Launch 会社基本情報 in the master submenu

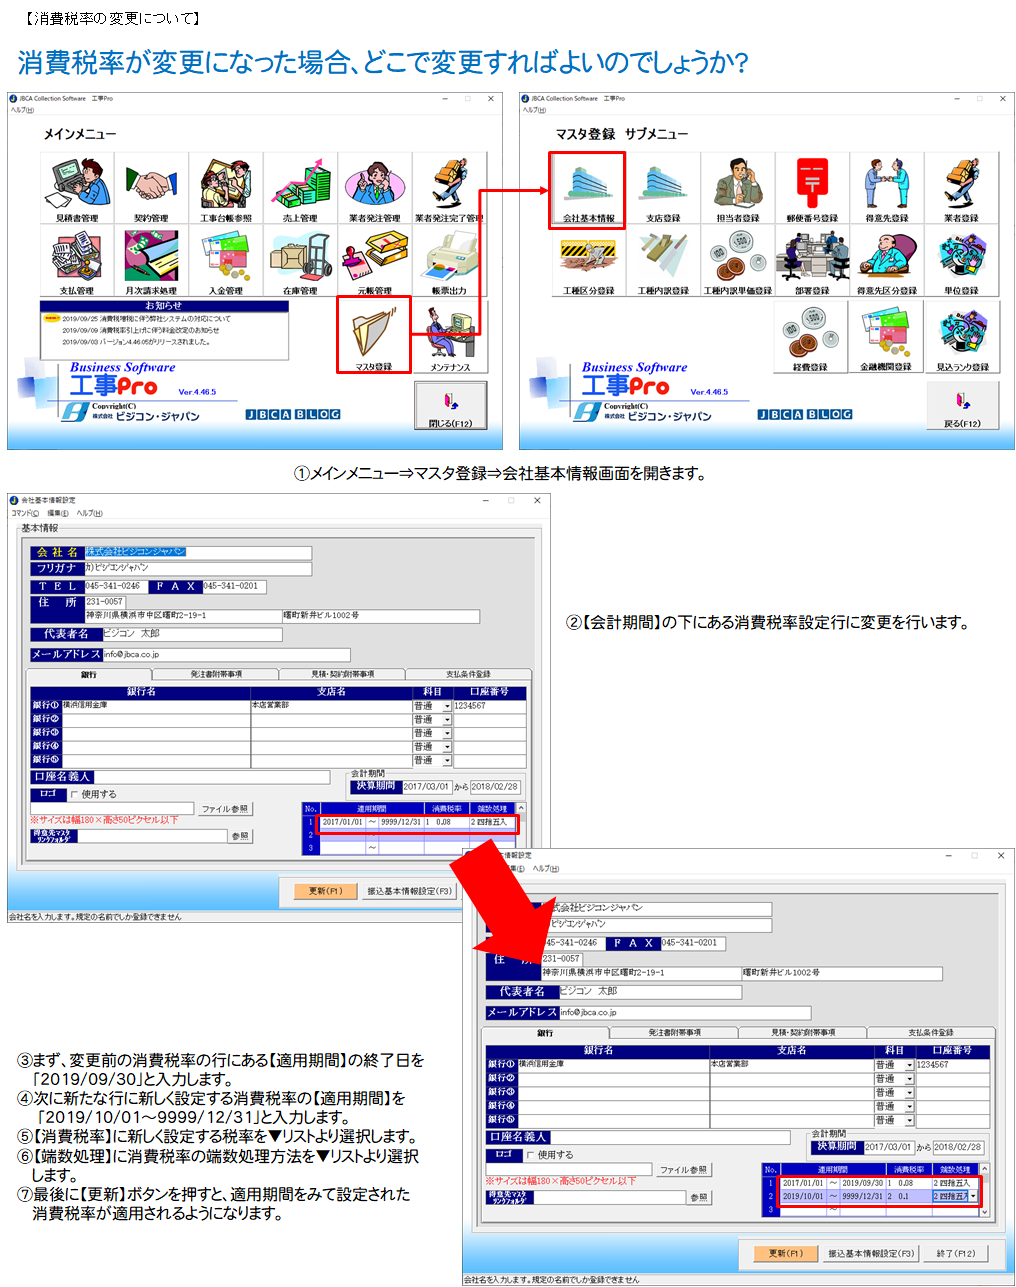[x=588, y=189]
